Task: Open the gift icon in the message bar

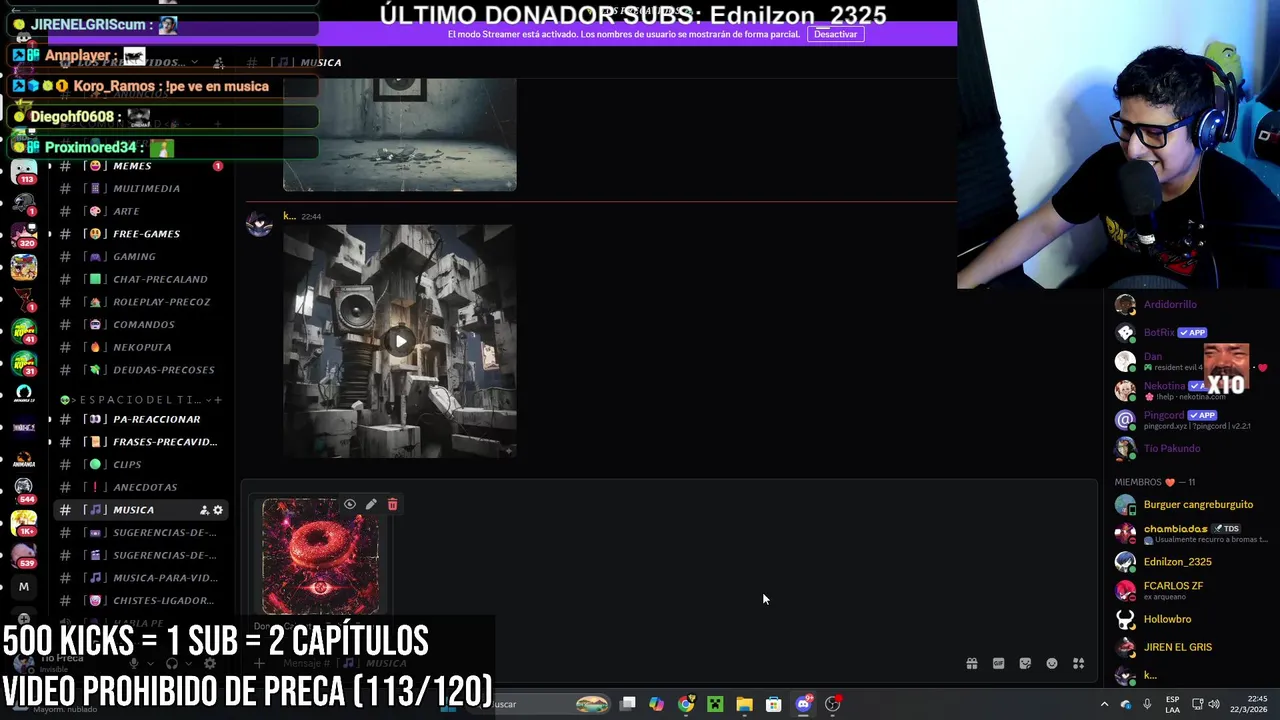Action: click(971, 663)
